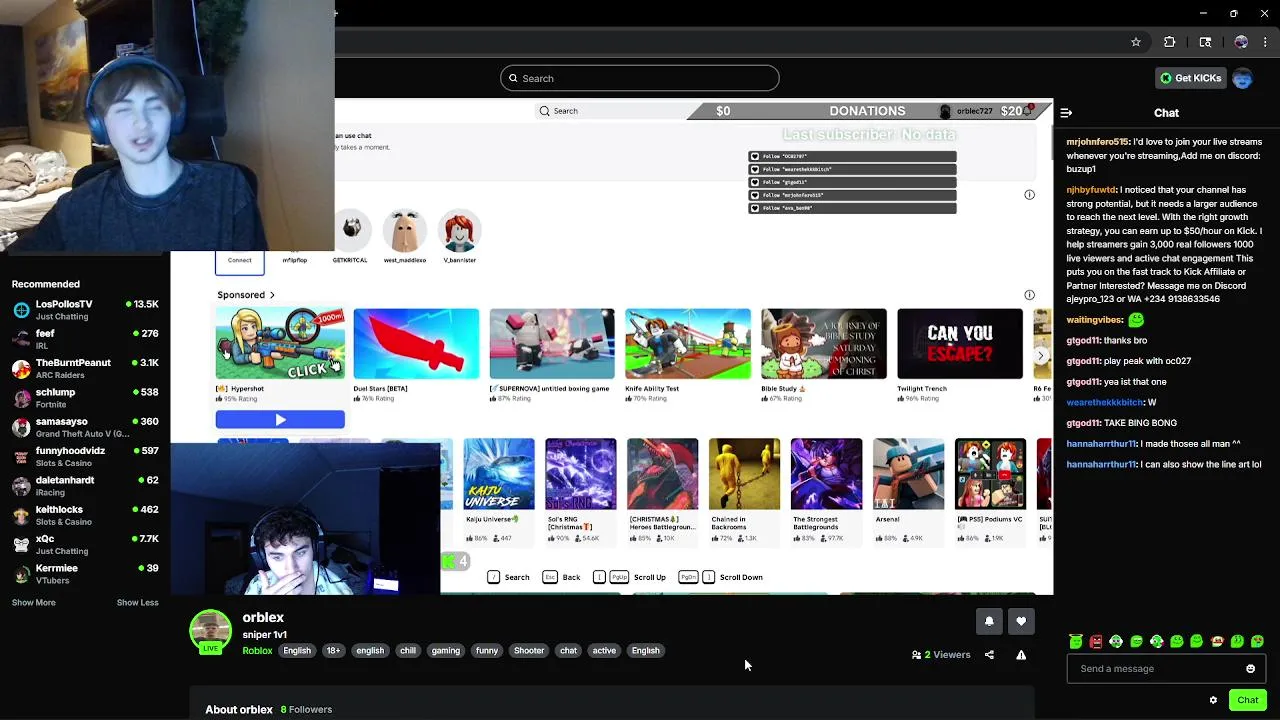Report the stream with the warning triangle icon

(1021, 655)
